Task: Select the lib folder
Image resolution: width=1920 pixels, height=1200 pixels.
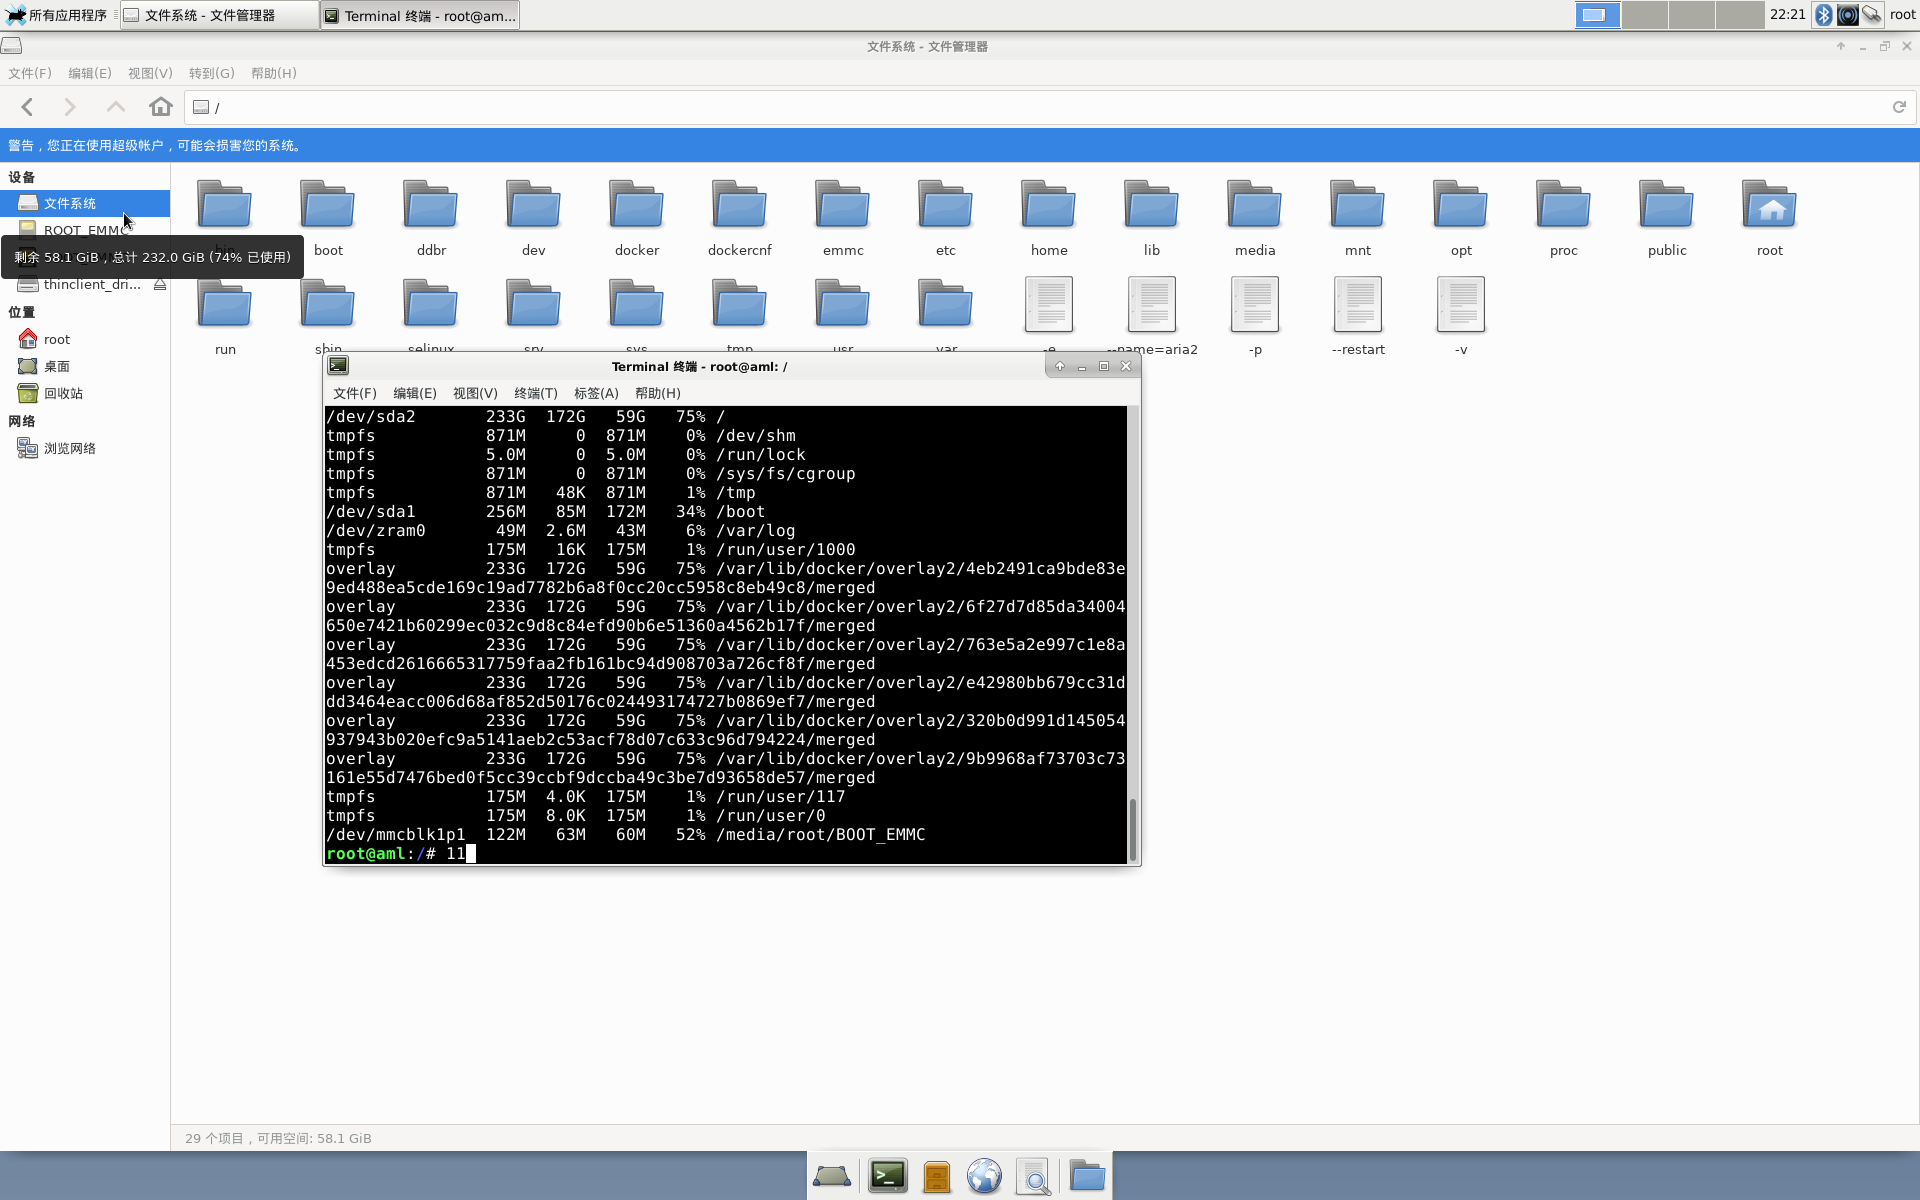Action: pyautogui.click(x=1152, y=219)
